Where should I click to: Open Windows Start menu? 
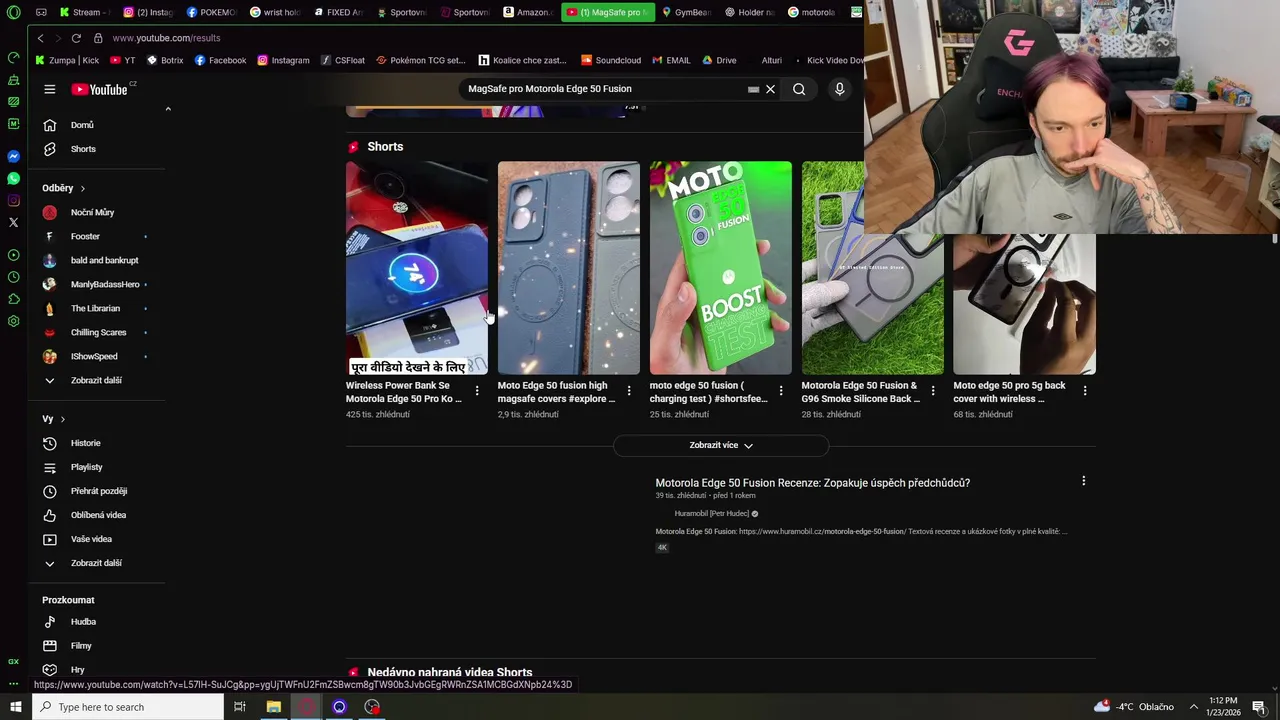[15, 707]
